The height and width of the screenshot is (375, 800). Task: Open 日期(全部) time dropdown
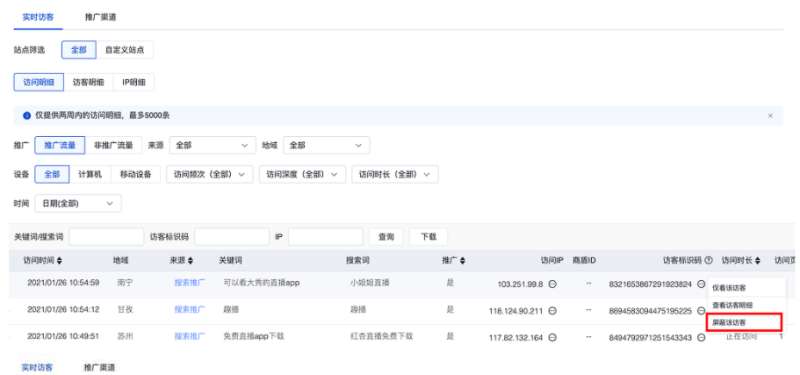[78, 204]
